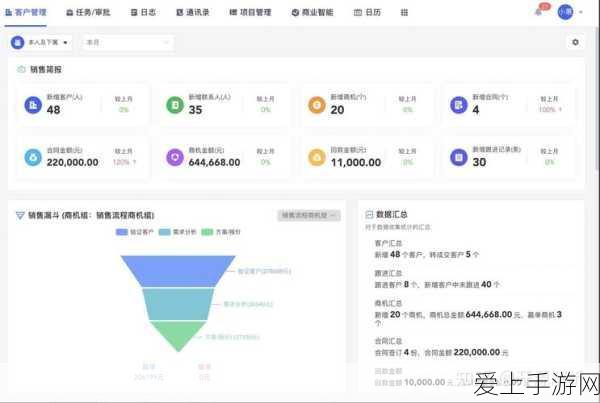Click the 回款金额 value 11,000.00
The image size is (600, 403).
point(356,162)
